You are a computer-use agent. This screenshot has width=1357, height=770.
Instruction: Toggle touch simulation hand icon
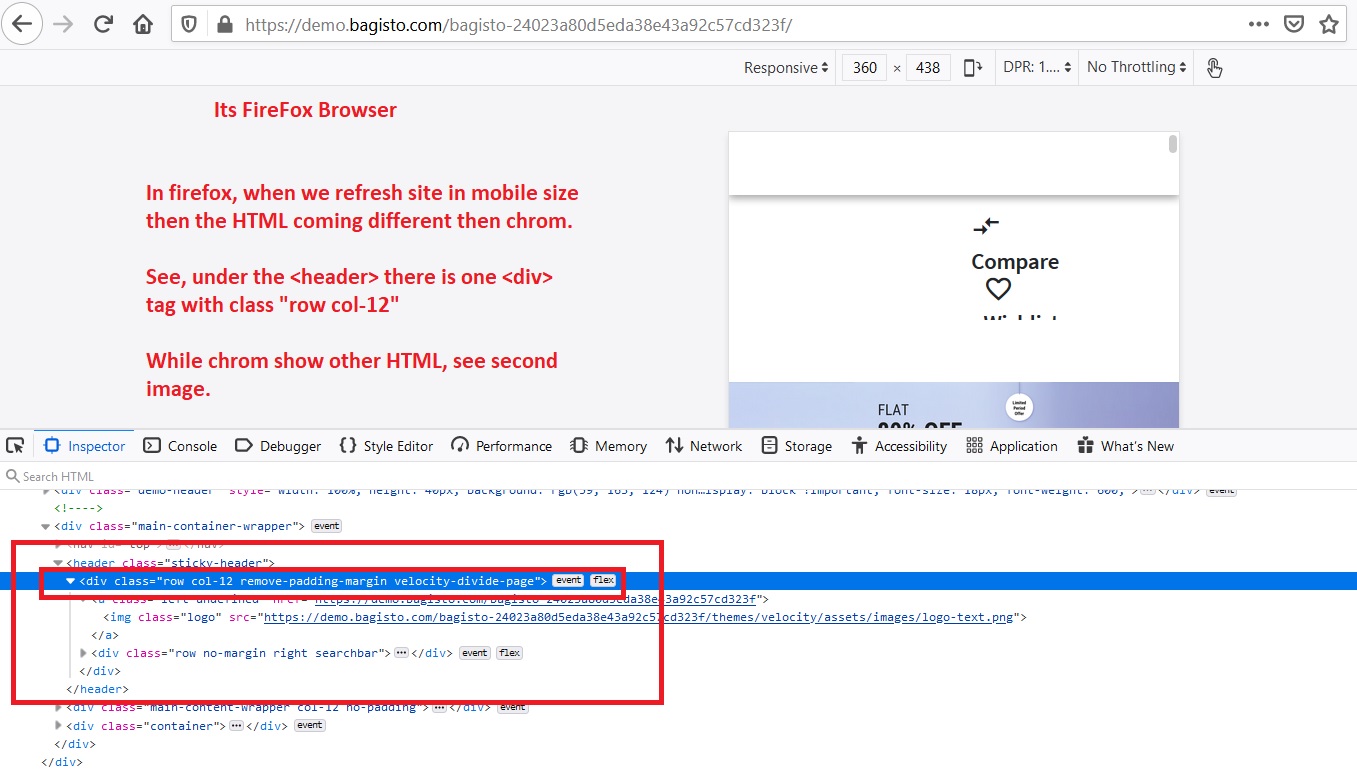(1214, 67)
